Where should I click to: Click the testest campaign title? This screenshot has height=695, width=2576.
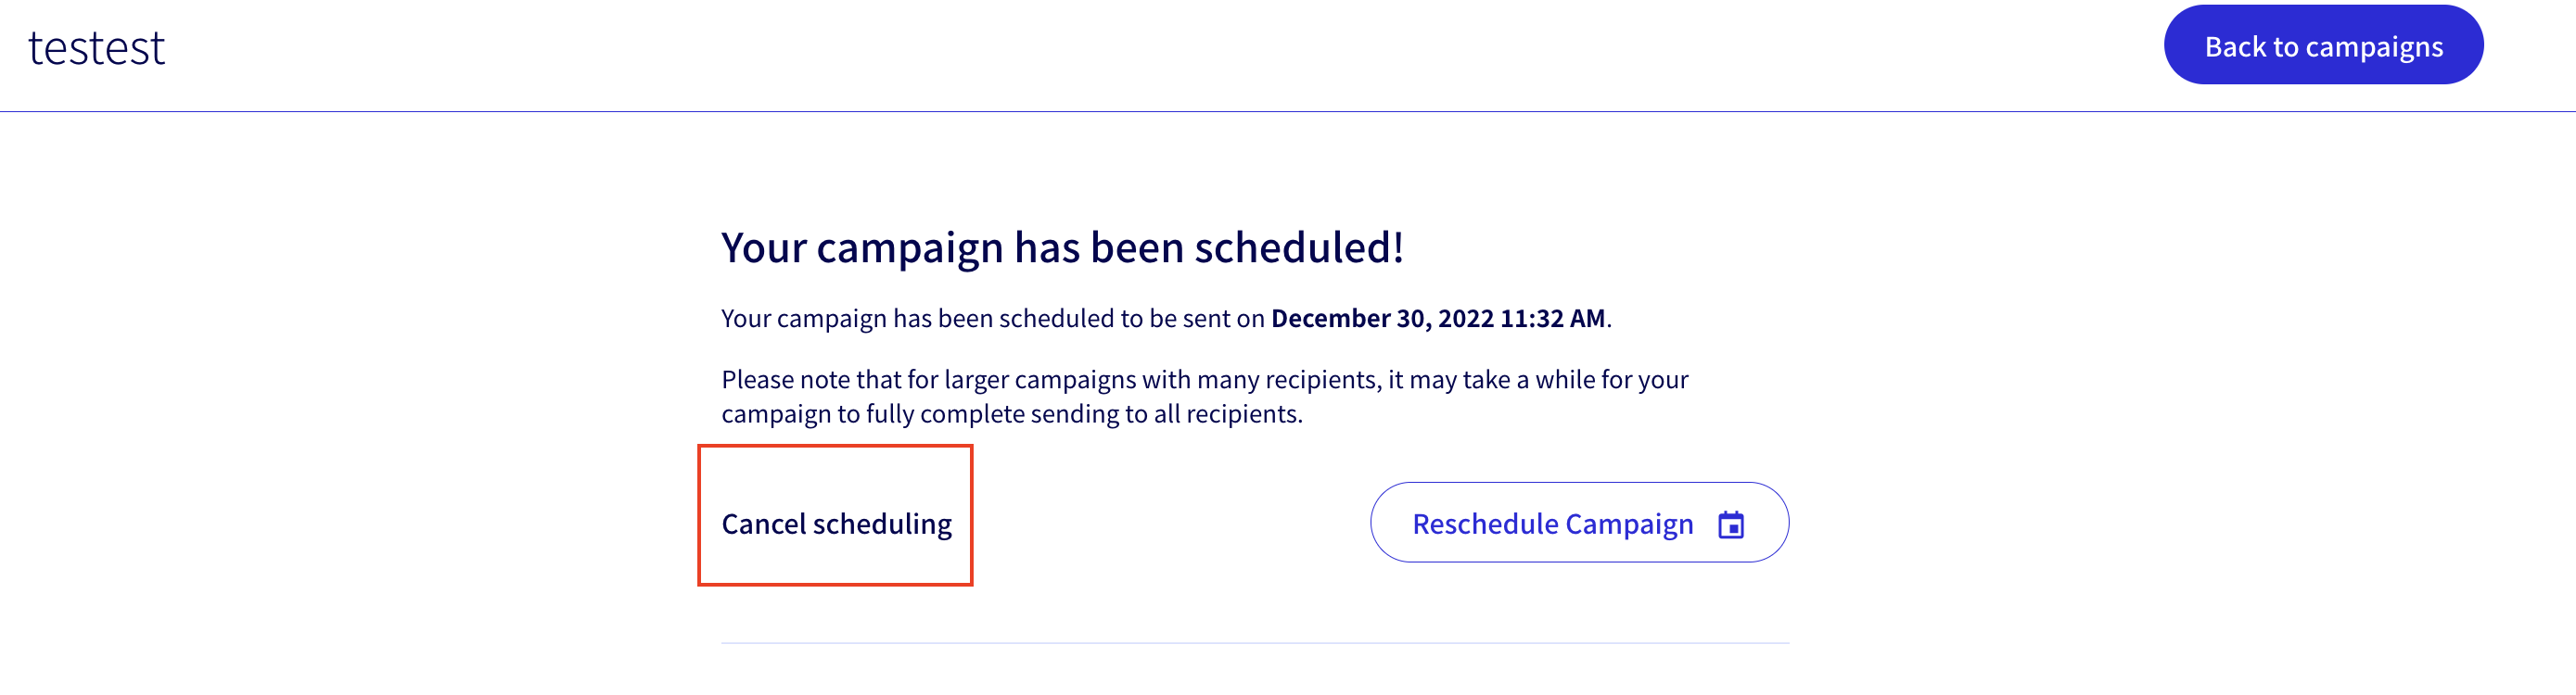coord(96,48)
